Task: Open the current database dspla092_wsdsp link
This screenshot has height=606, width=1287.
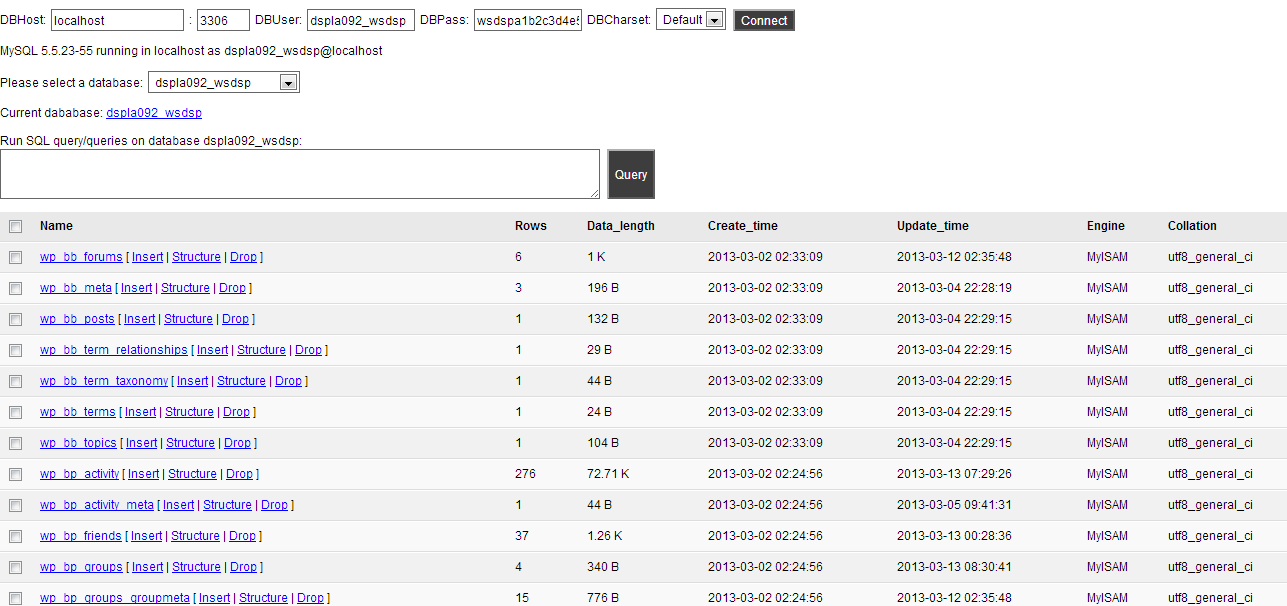Action: click(154, 113)
